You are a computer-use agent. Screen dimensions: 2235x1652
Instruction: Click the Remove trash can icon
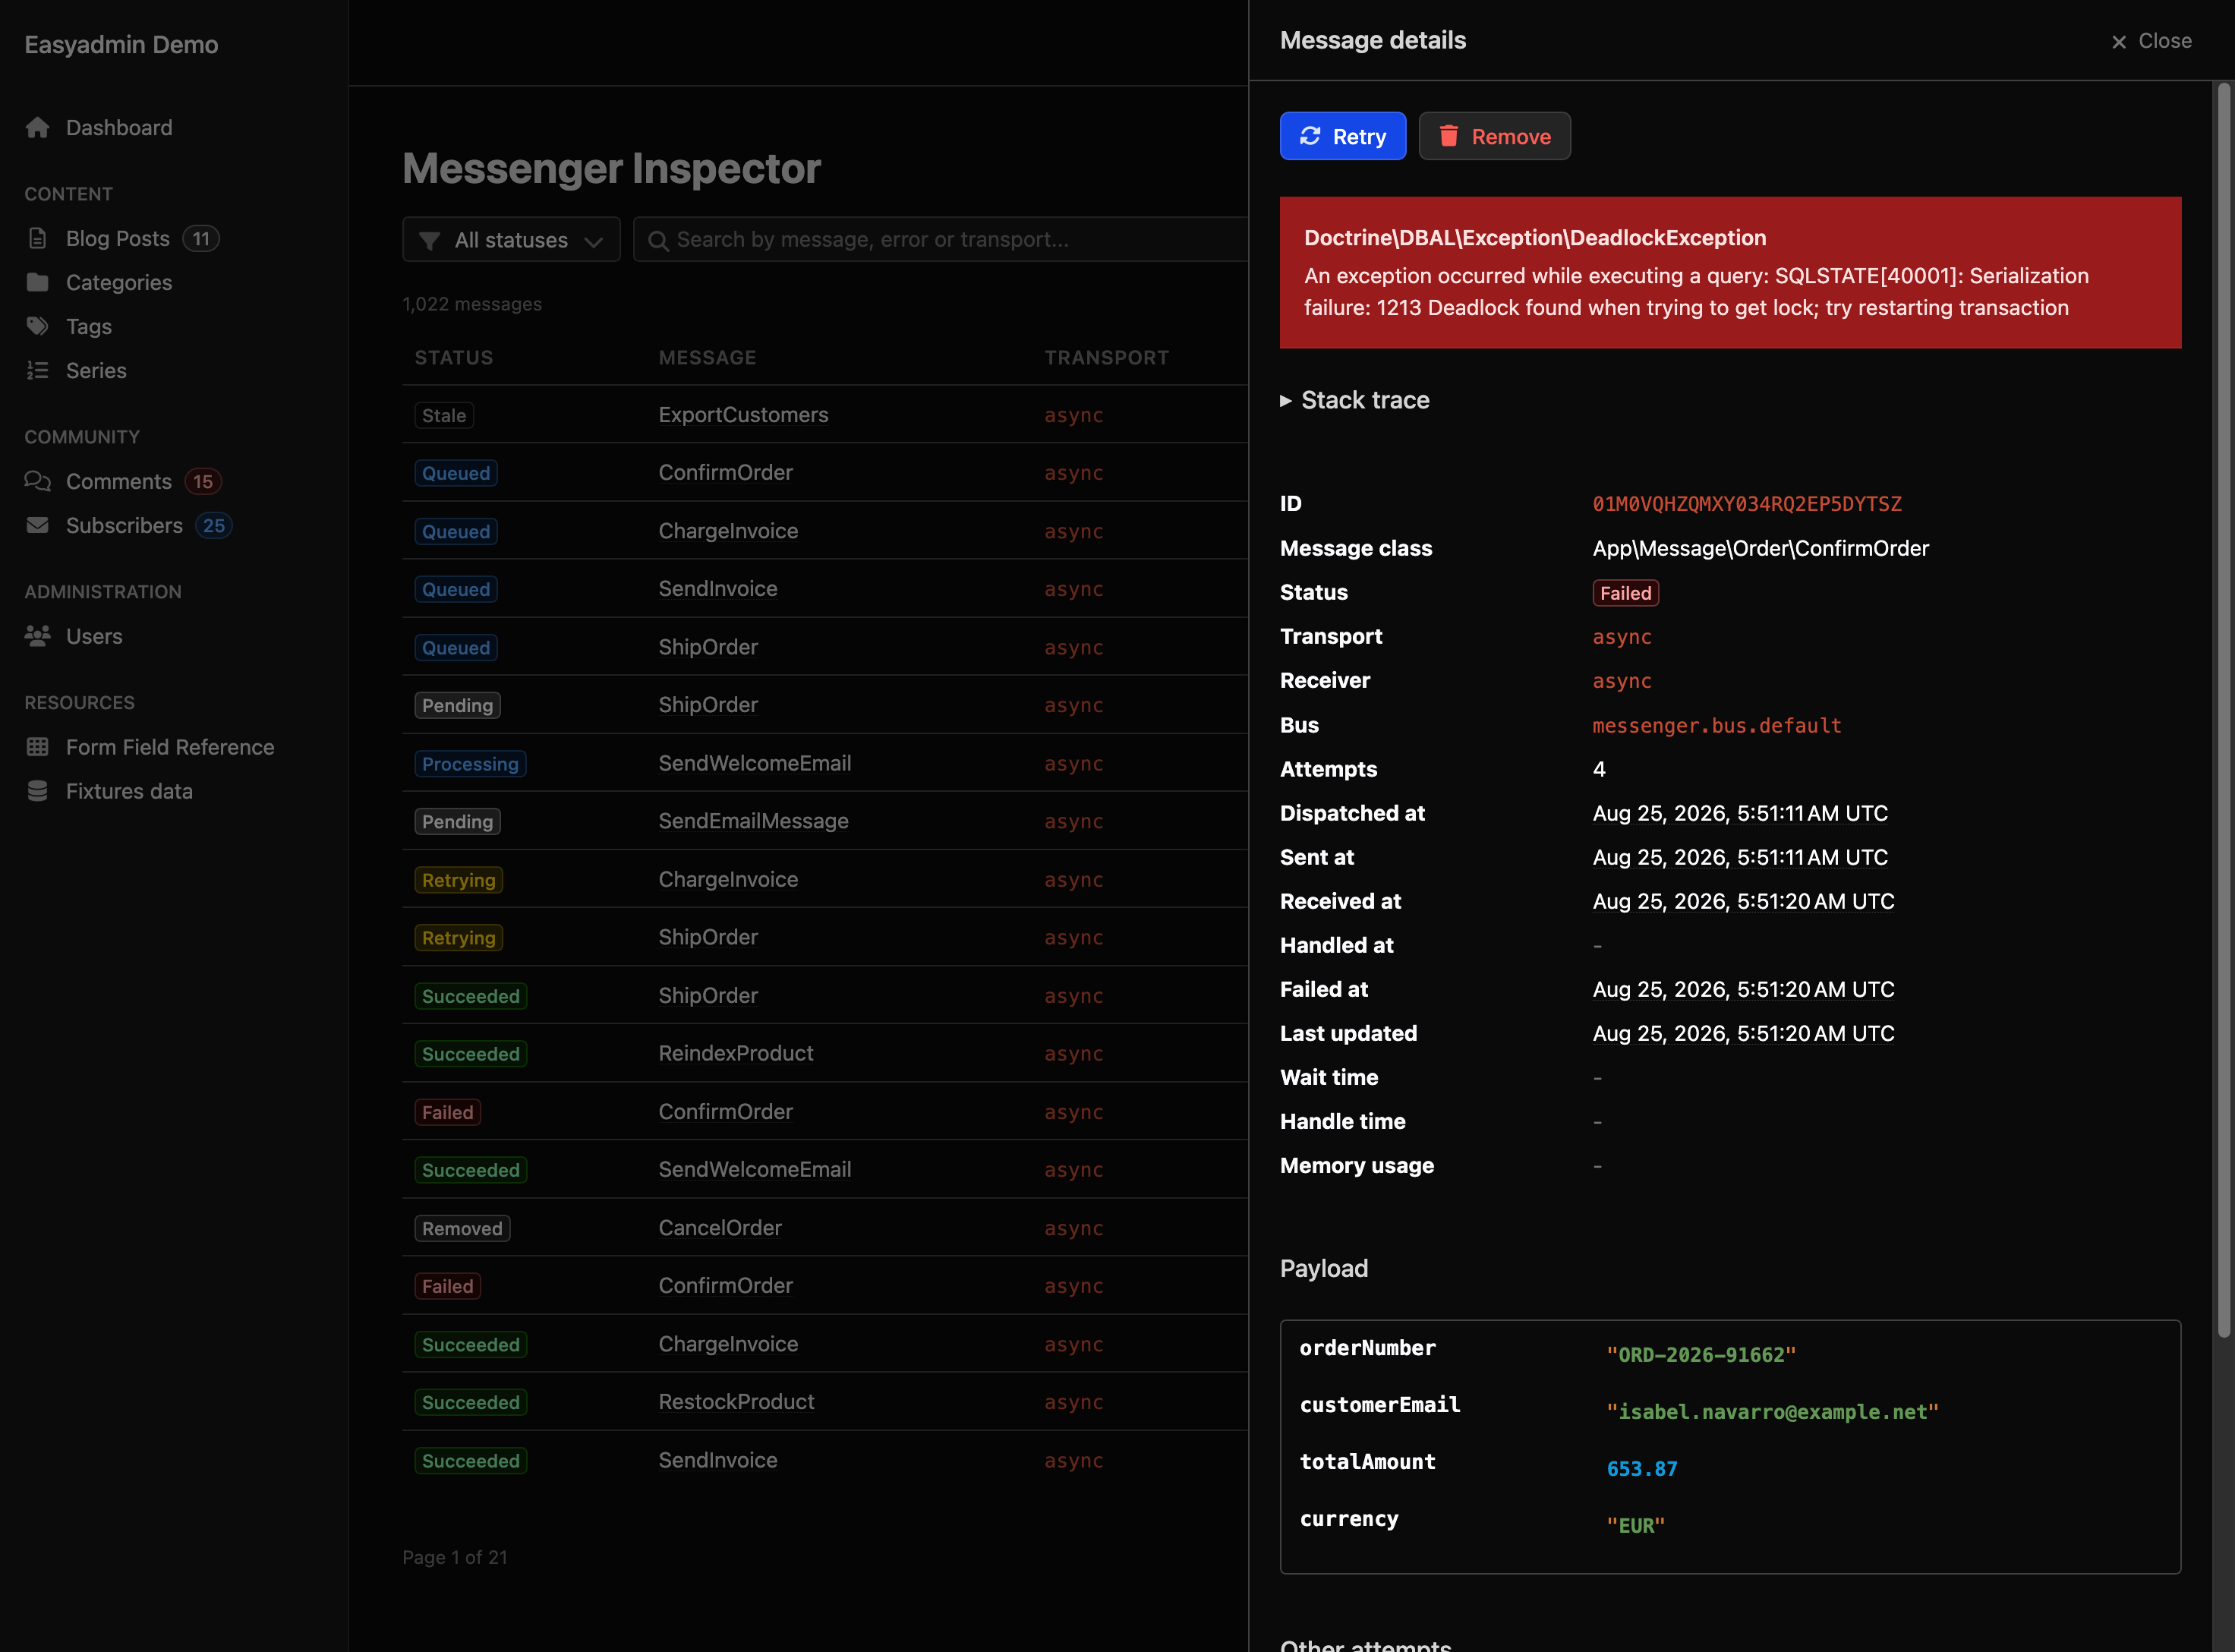(x=1449, y=136)
